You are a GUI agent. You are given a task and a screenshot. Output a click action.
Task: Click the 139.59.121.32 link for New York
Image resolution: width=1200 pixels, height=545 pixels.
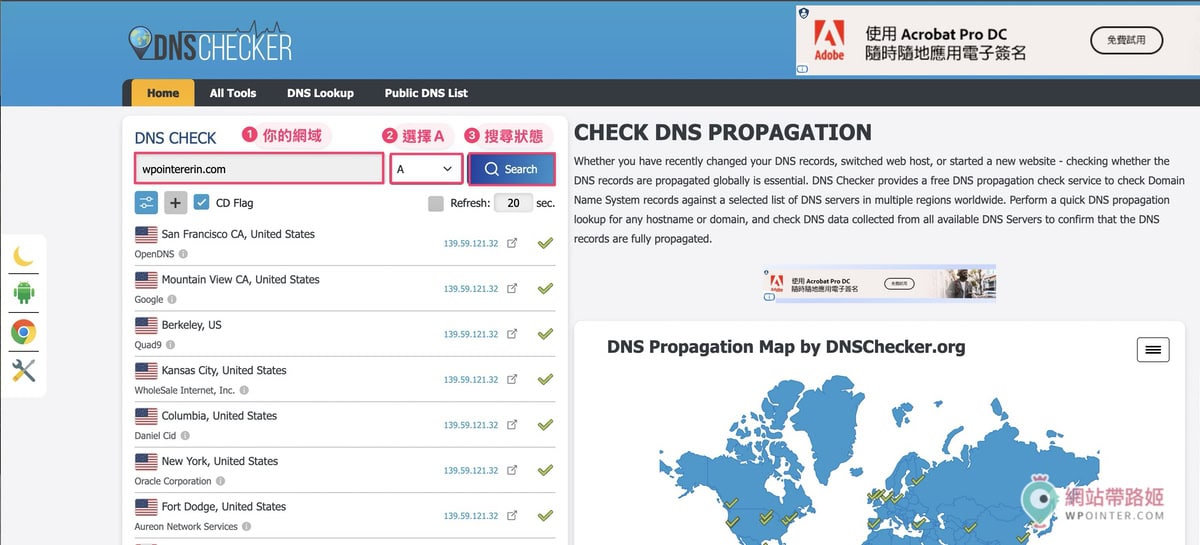pyautogui.click(x=471, y=471)
